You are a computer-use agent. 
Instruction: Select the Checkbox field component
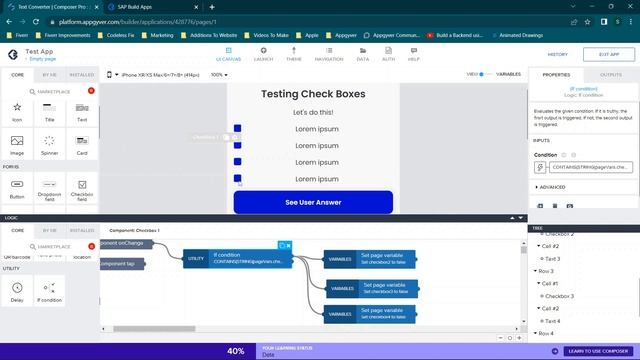coord(82,189)
